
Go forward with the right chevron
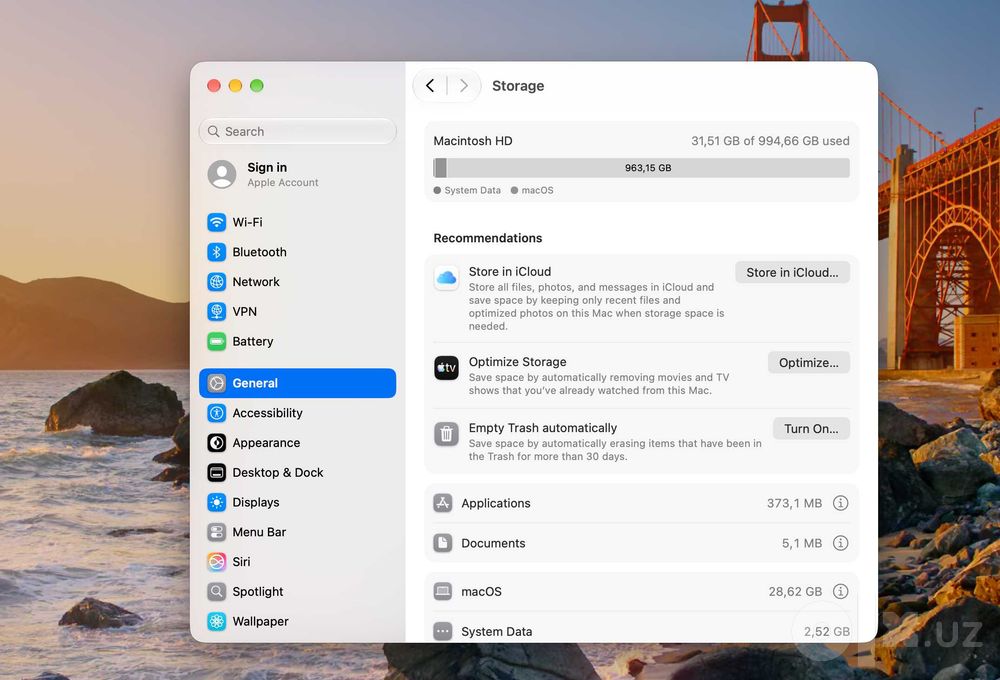coord(464,85)
